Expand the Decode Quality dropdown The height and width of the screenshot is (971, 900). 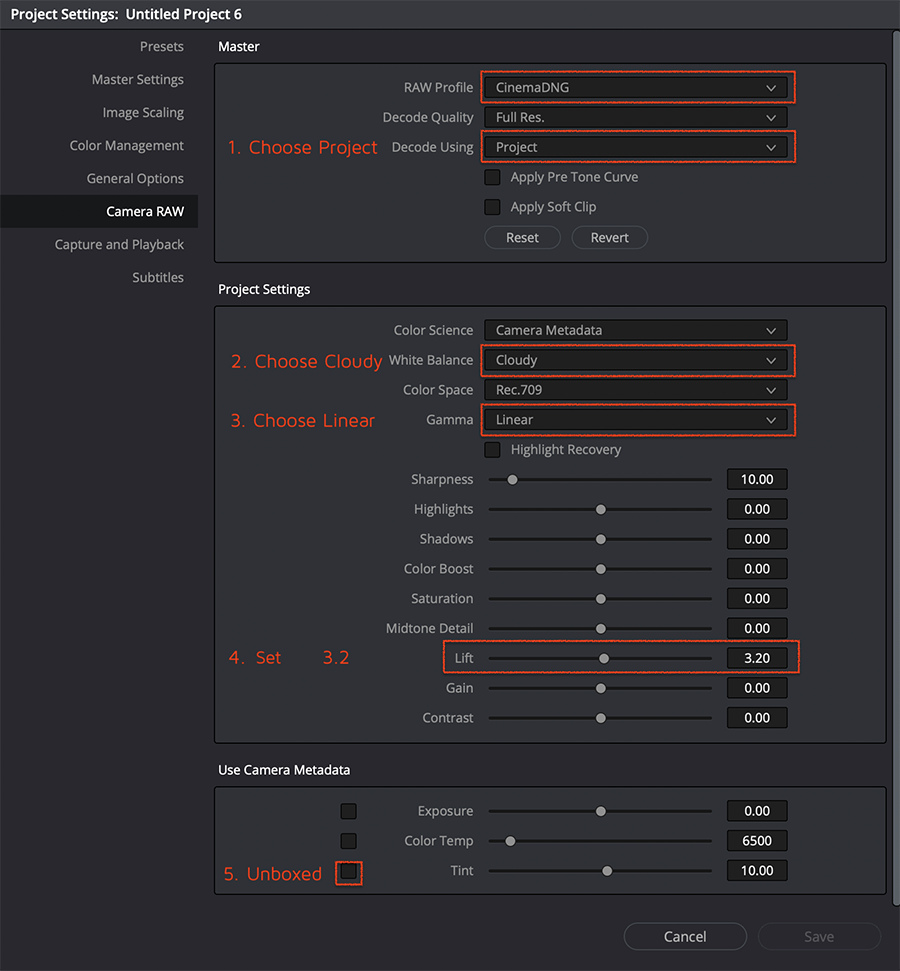(x=635, y=117)
